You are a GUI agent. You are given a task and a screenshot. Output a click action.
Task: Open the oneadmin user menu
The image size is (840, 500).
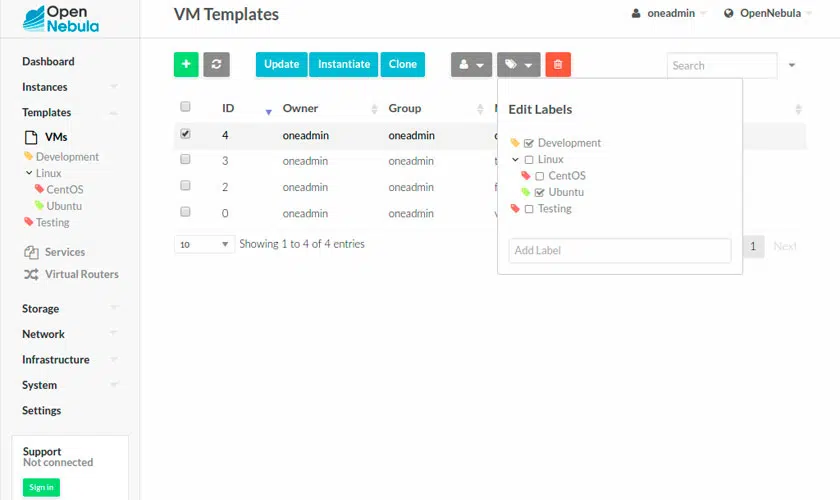(x=669, y=13)
